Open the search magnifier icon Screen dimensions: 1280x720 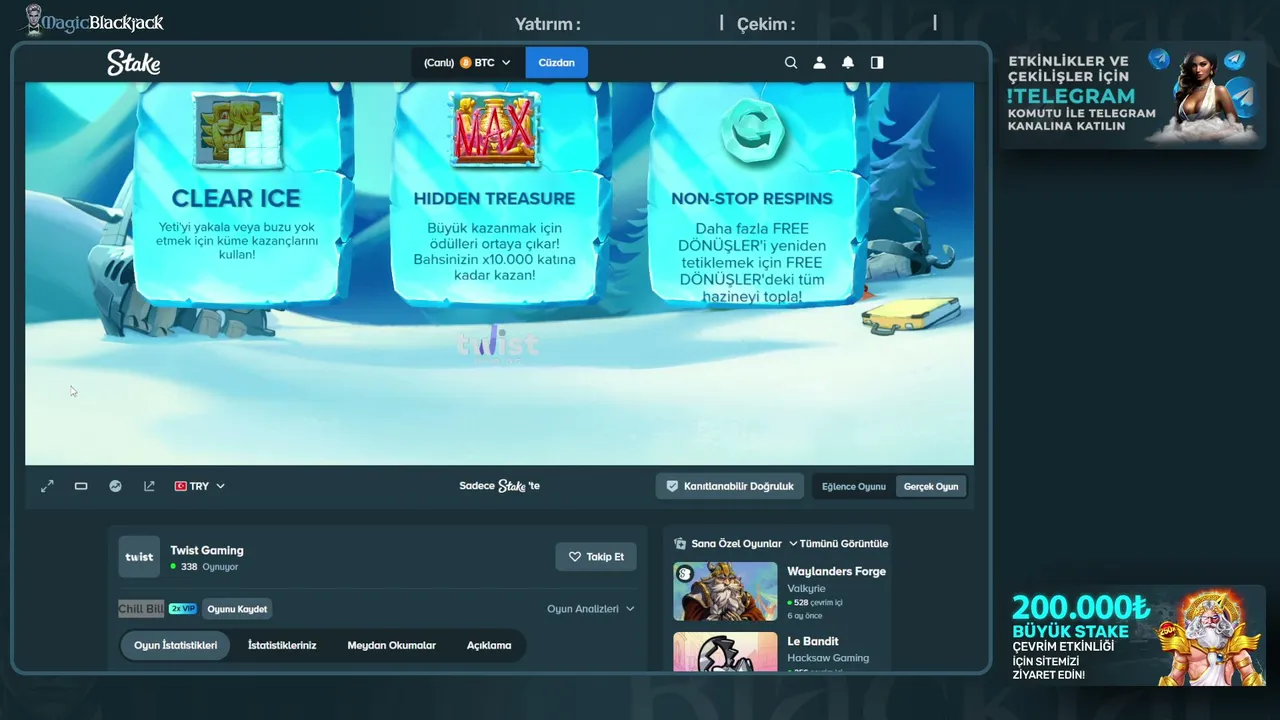click(x=791, y=62)
